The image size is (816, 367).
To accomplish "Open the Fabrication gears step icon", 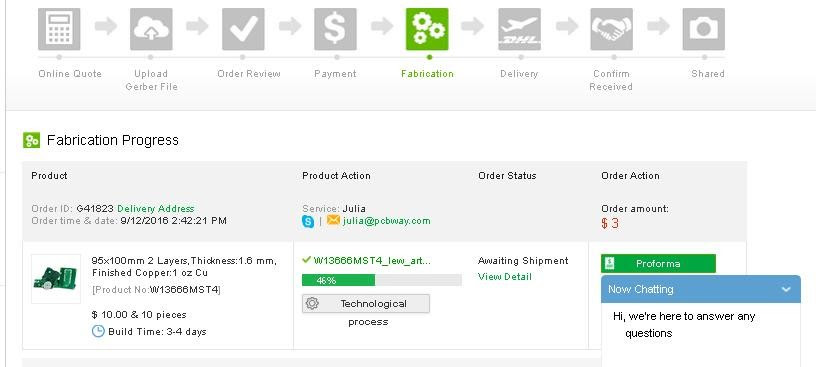I will tap(427, 29).
